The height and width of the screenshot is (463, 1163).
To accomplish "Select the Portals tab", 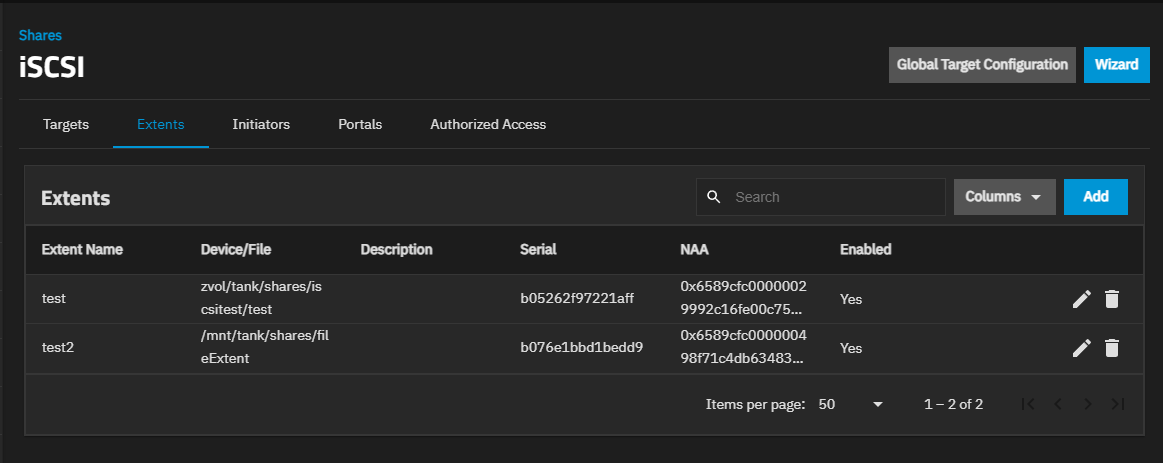I will (x=360, y=125).
